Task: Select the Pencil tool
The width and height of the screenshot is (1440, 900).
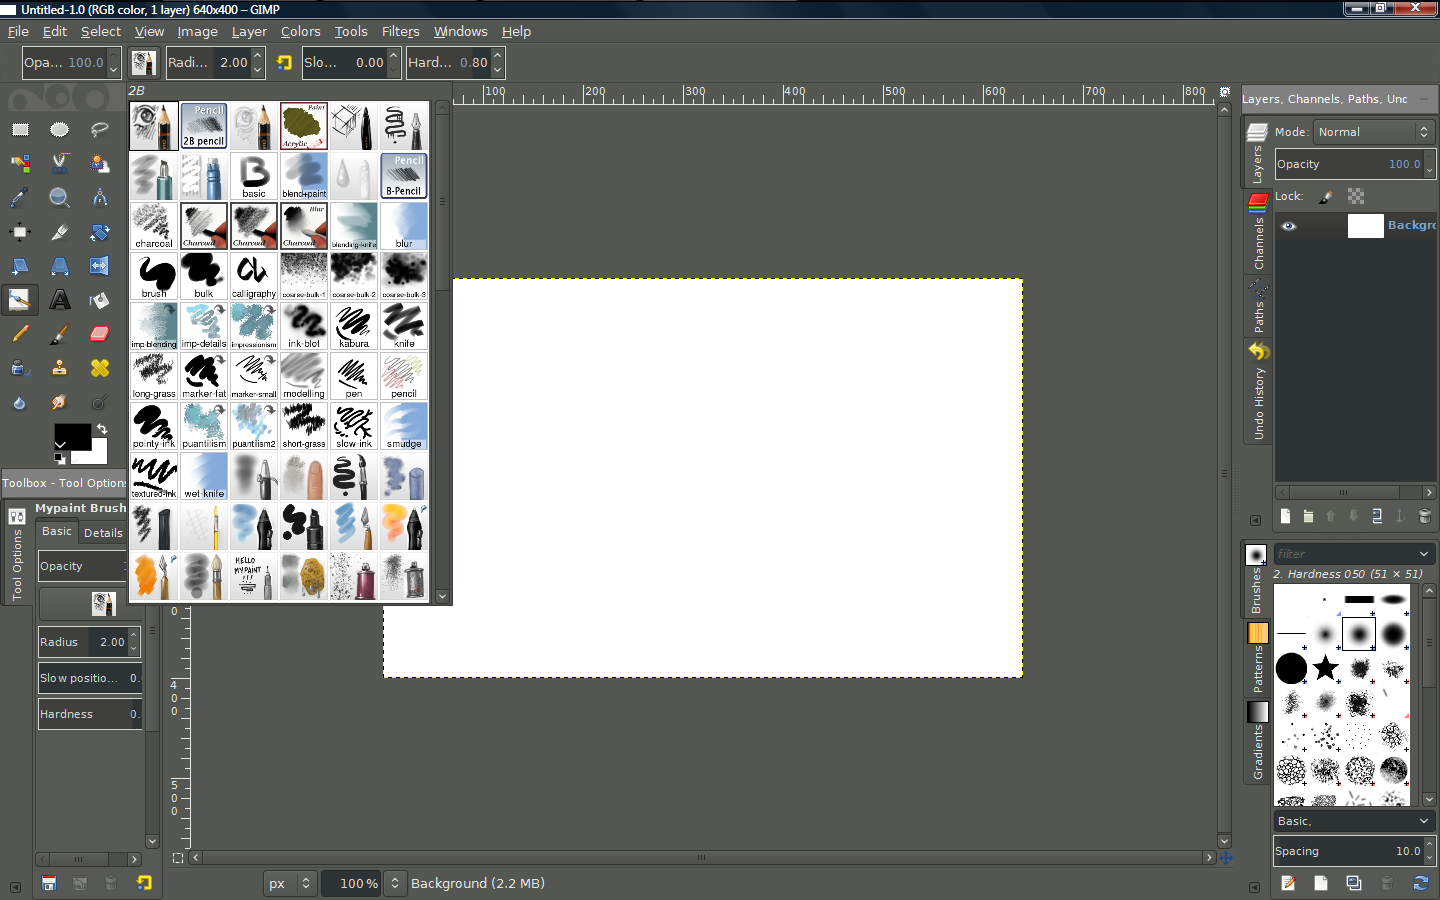Action: tap(20, 334)
